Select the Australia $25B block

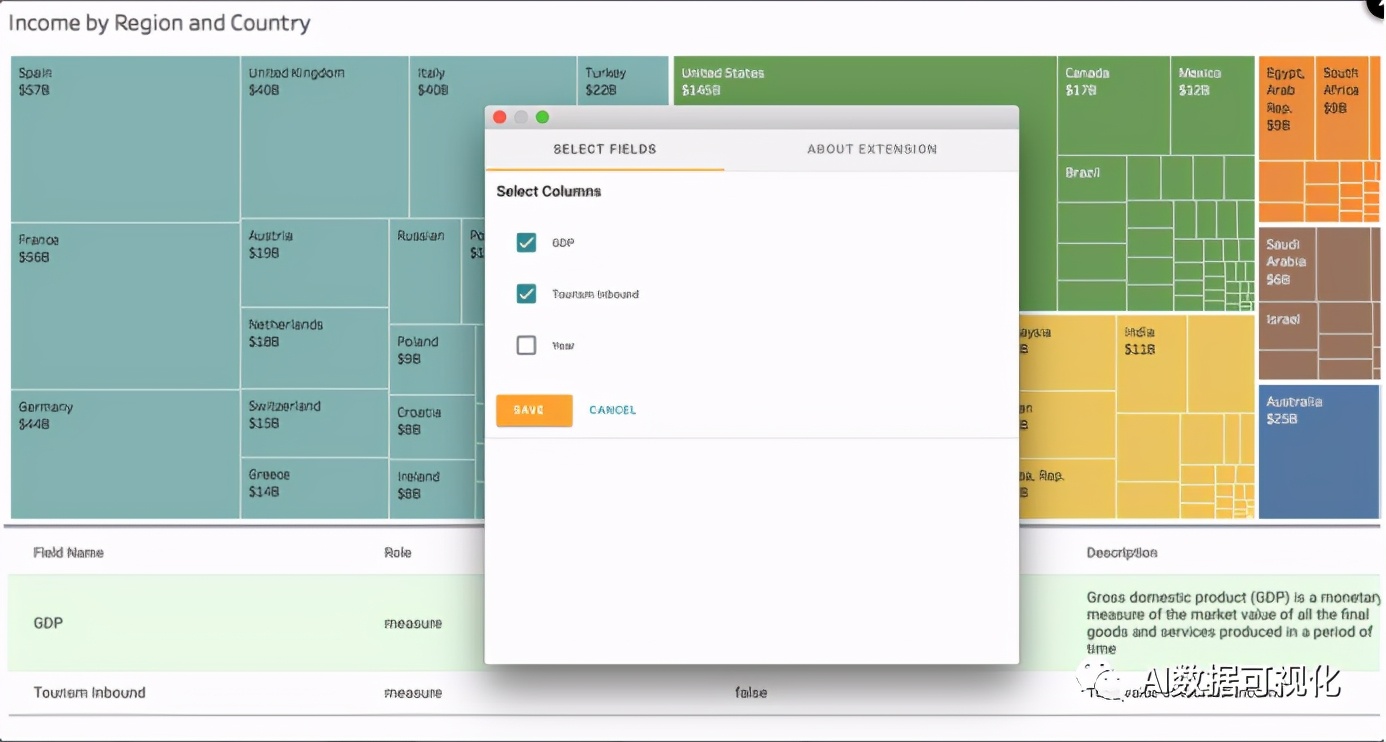tap(1318, 452)
